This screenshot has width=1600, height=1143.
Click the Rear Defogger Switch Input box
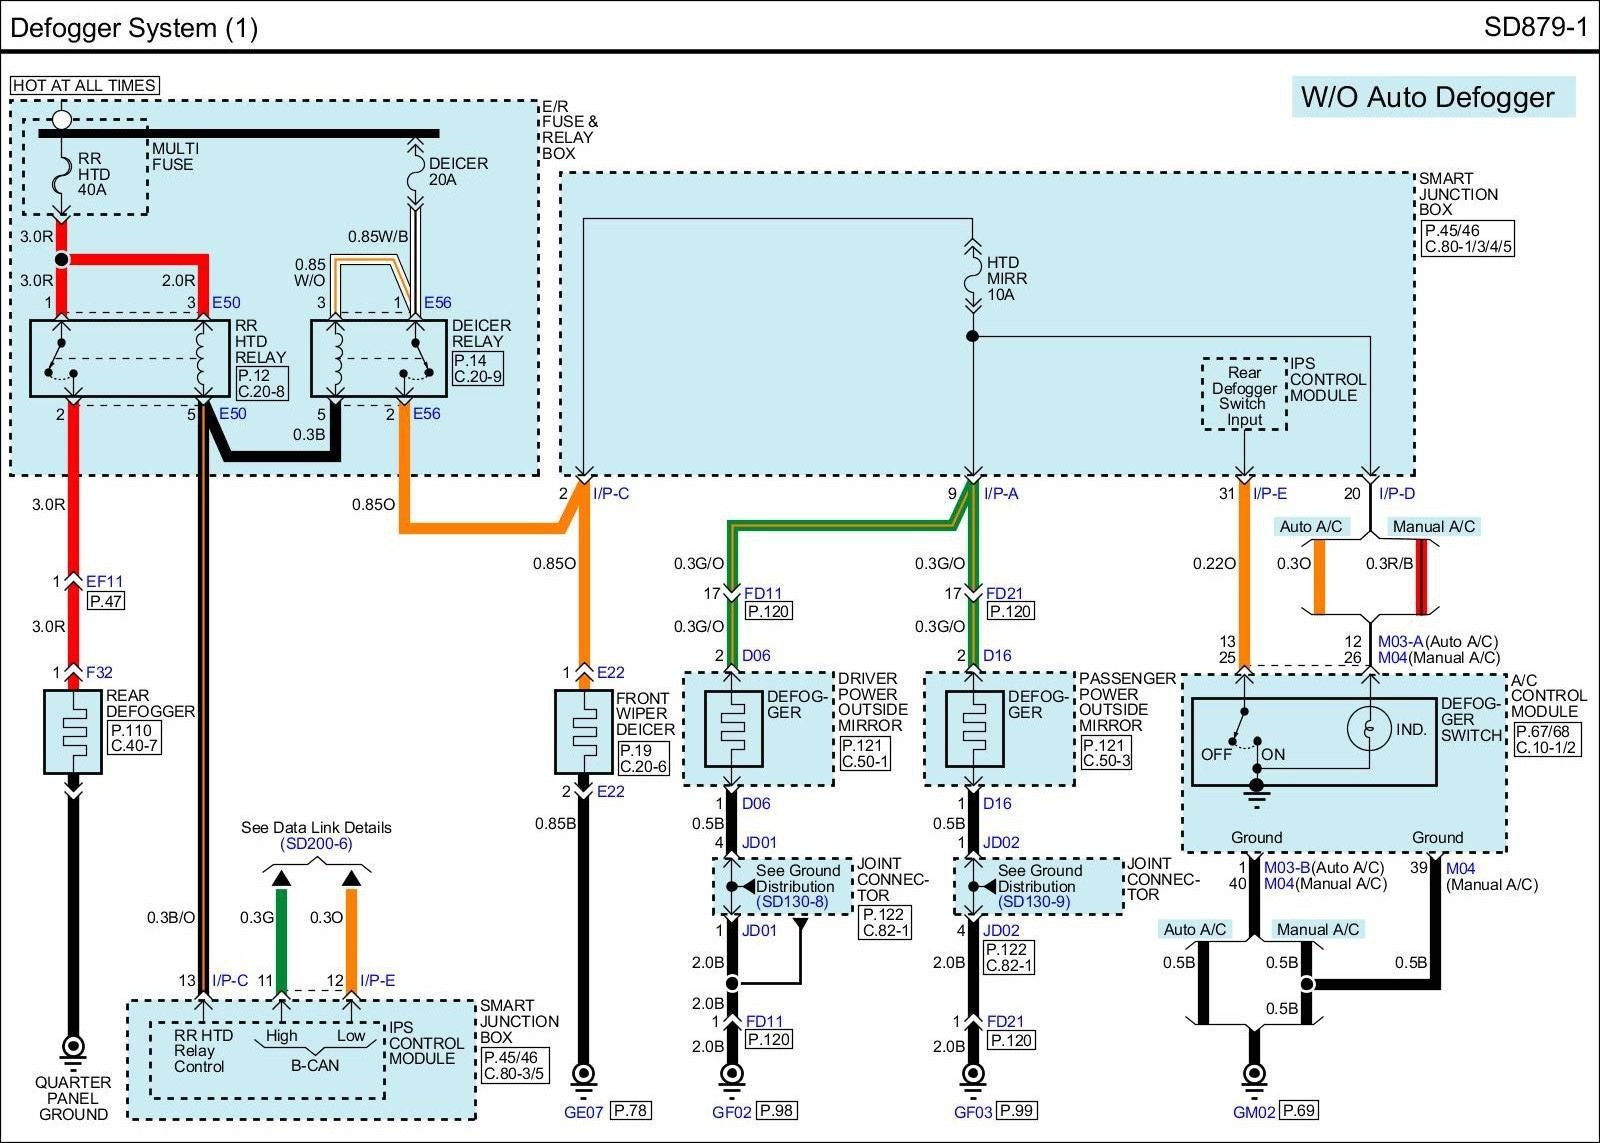[x=1244, y=395]
